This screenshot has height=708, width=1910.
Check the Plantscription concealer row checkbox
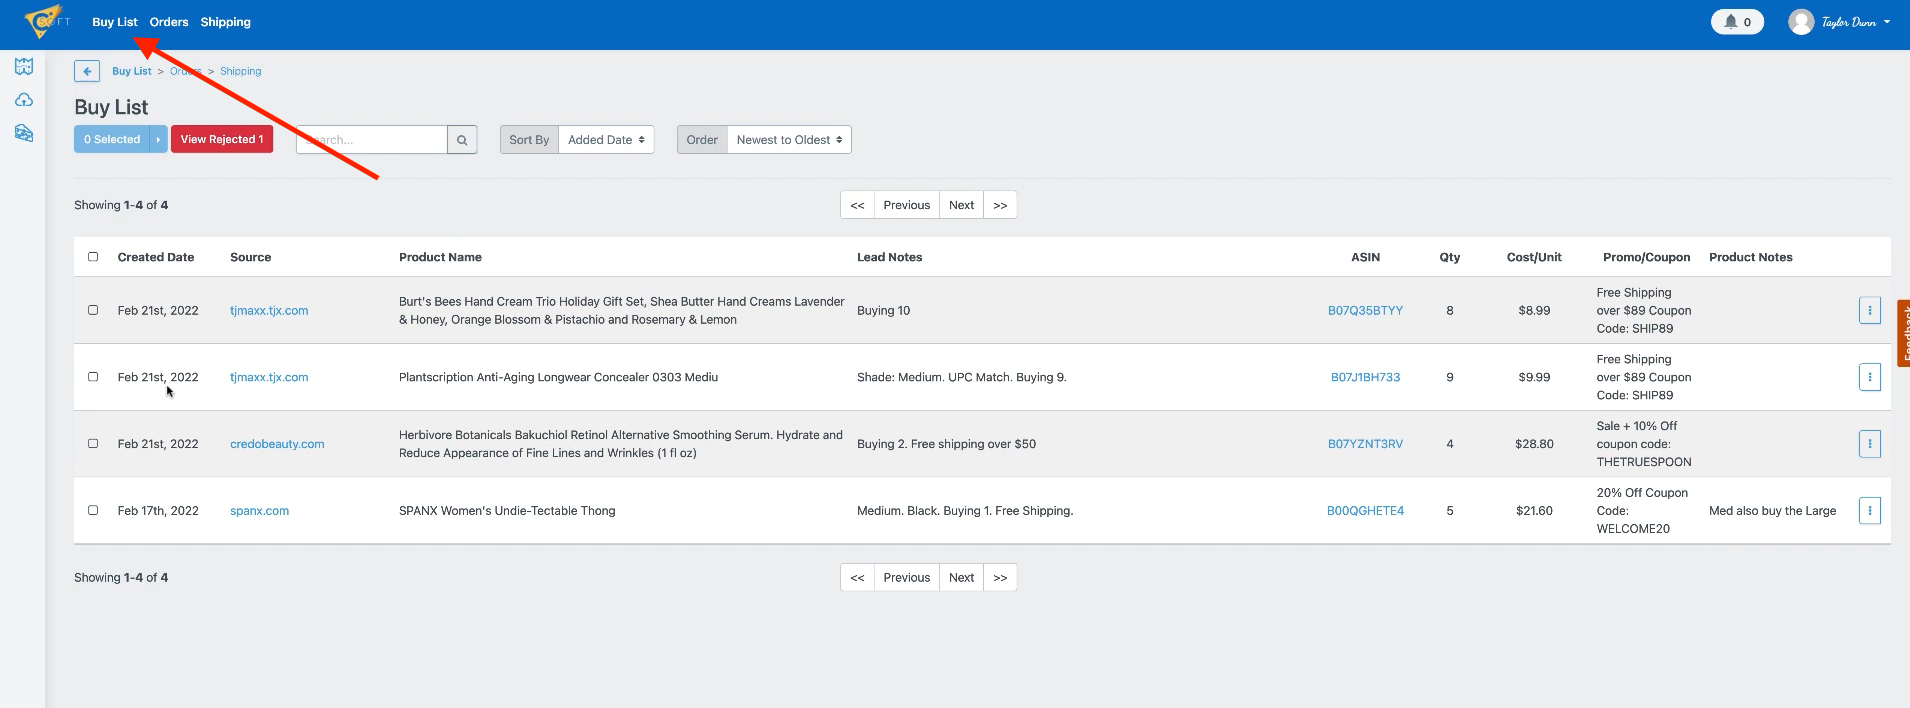[93, 377]
